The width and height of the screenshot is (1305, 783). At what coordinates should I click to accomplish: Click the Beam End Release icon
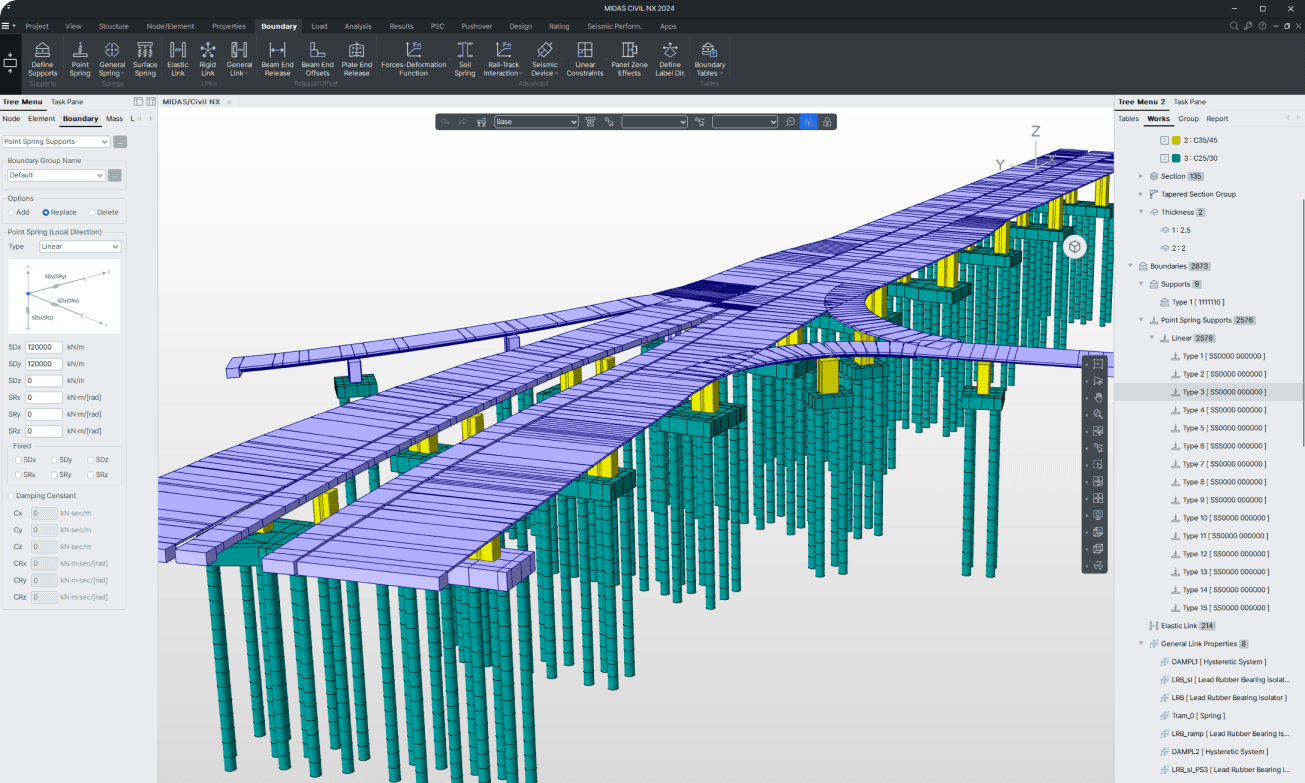(277, 60)
